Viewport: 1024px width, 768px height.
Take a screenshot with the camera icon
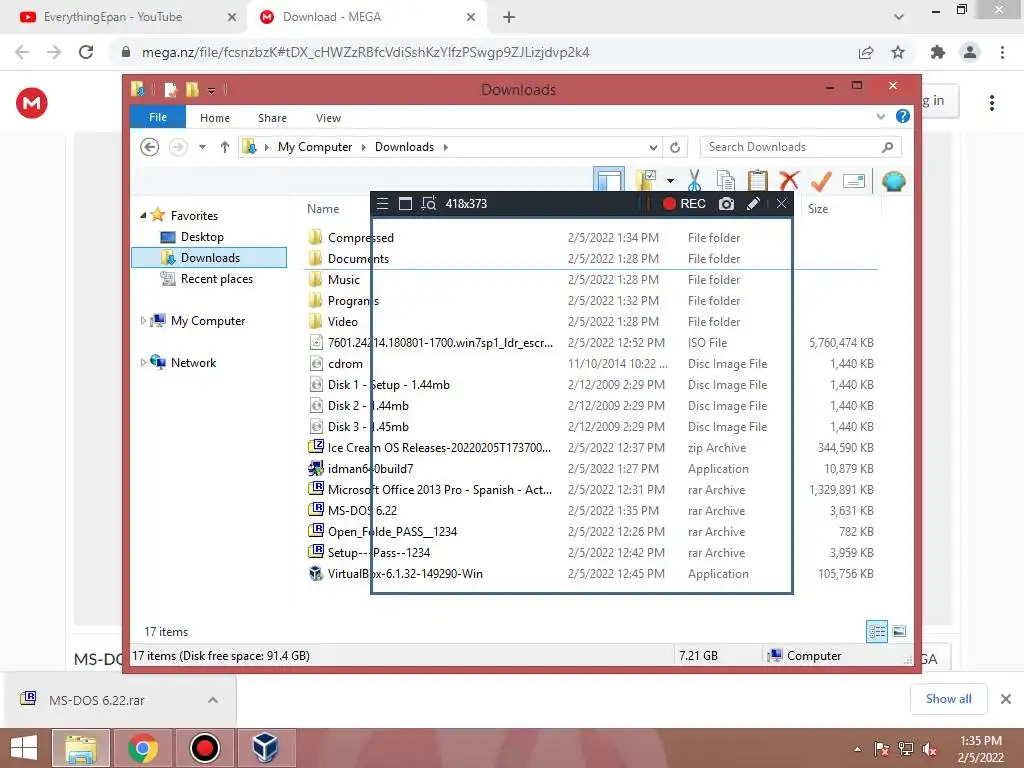726,204
